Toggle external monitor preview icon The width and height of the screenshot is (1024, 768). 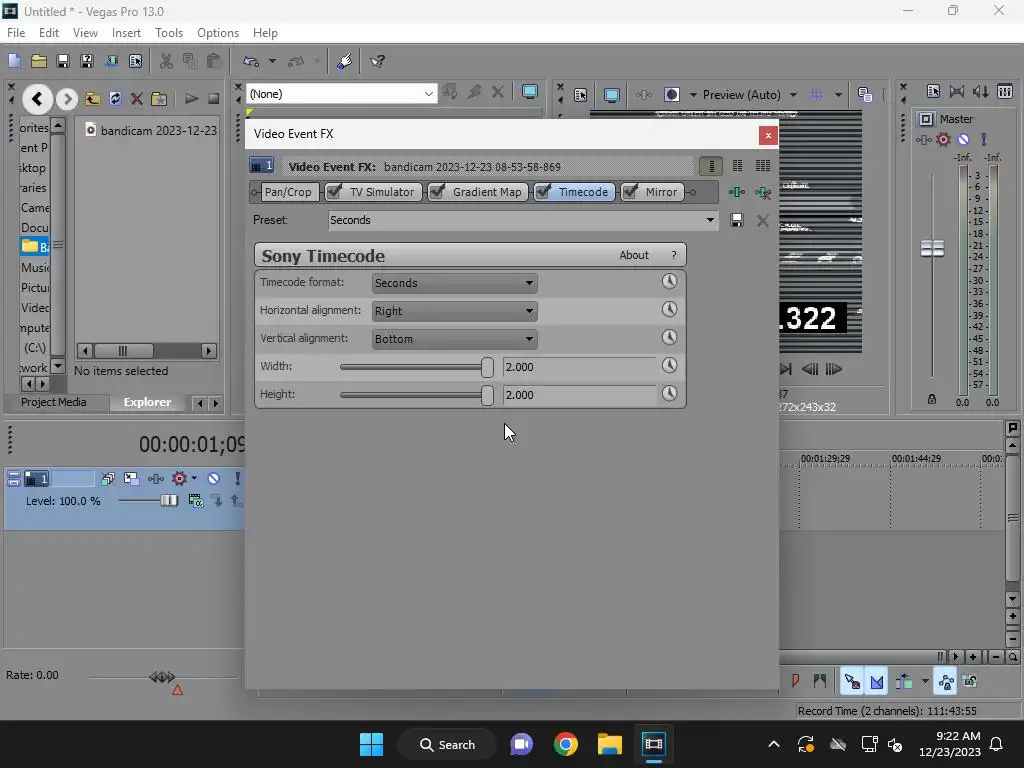pos(612,95)
